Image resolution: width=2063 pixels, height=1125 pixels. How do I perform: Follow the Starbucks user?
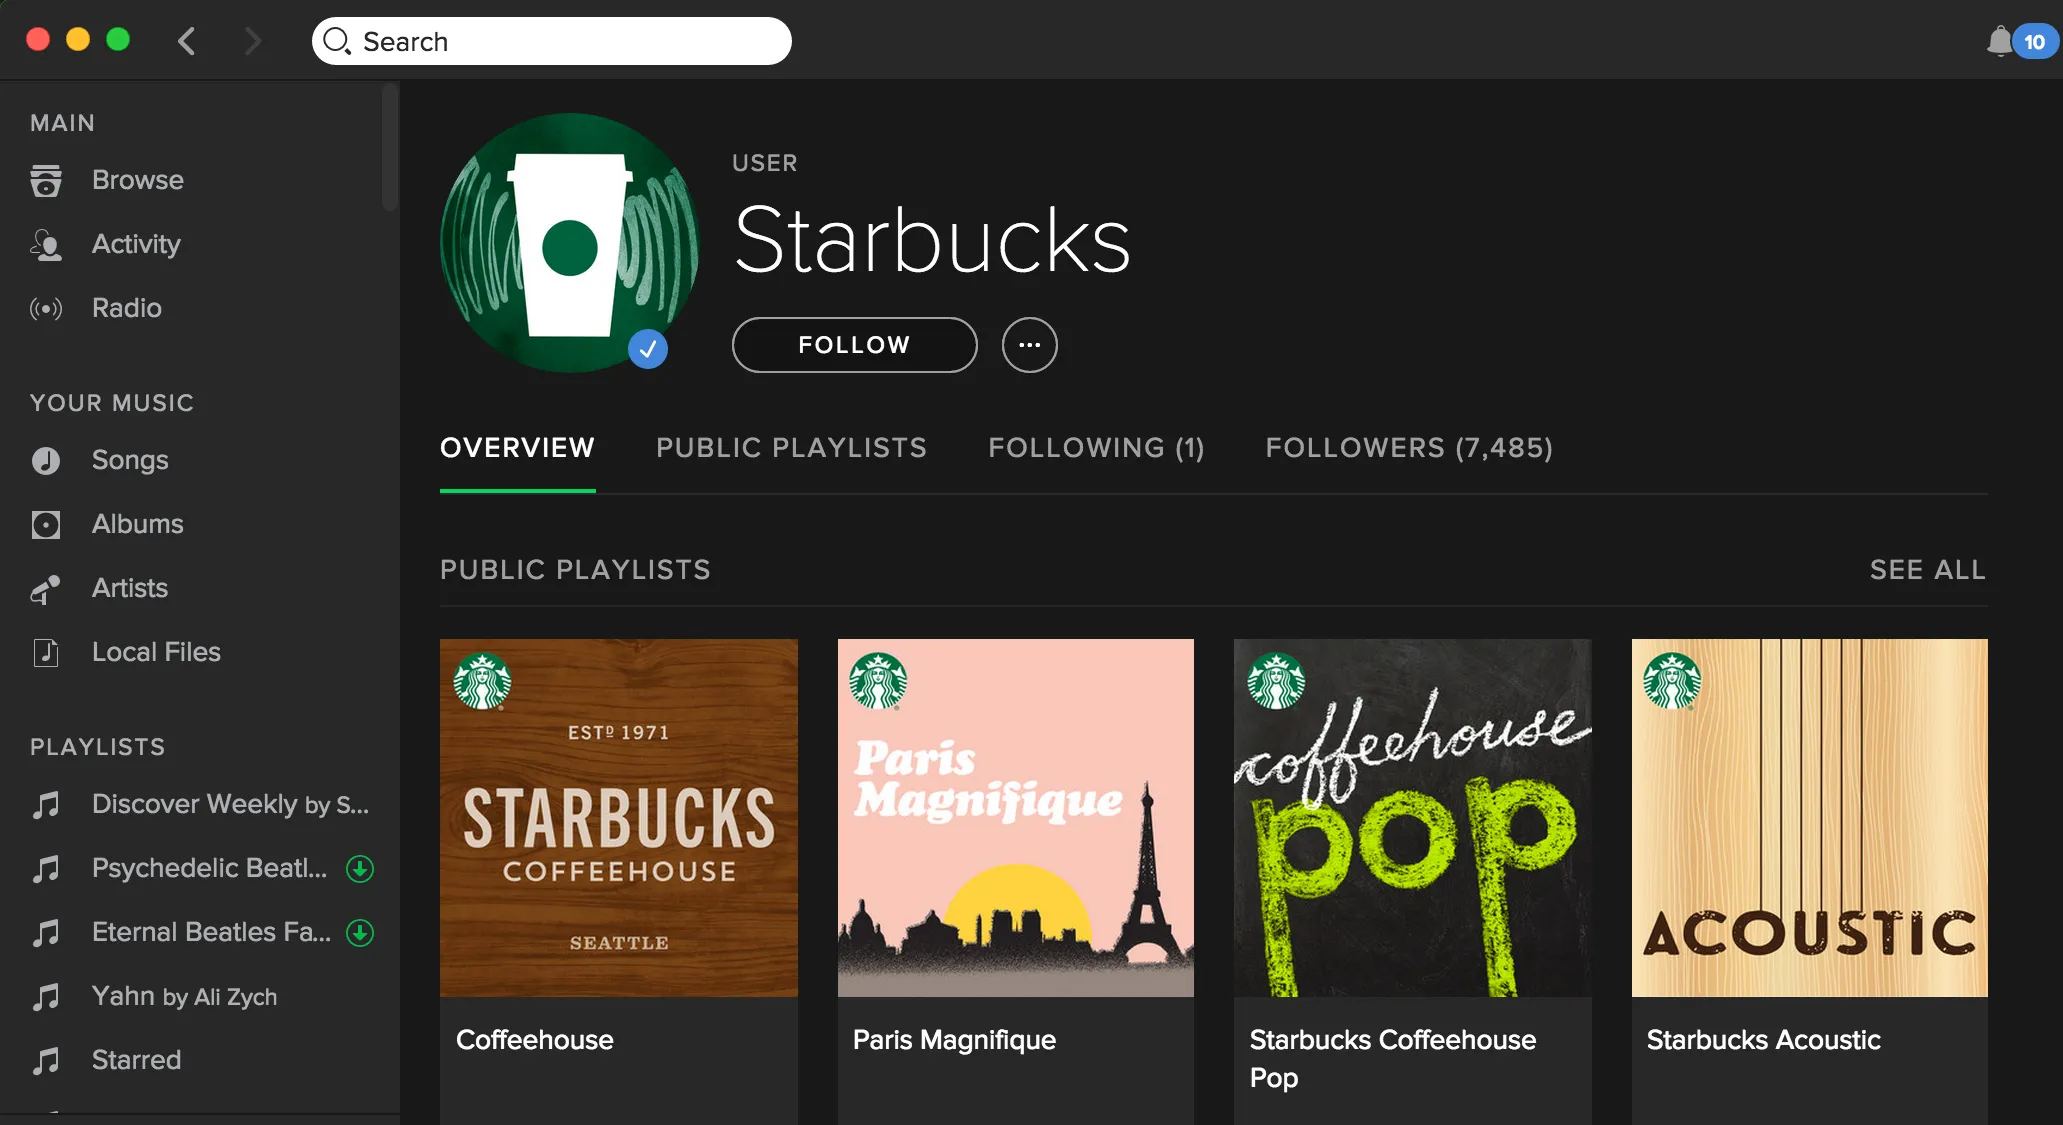[854, 345]
